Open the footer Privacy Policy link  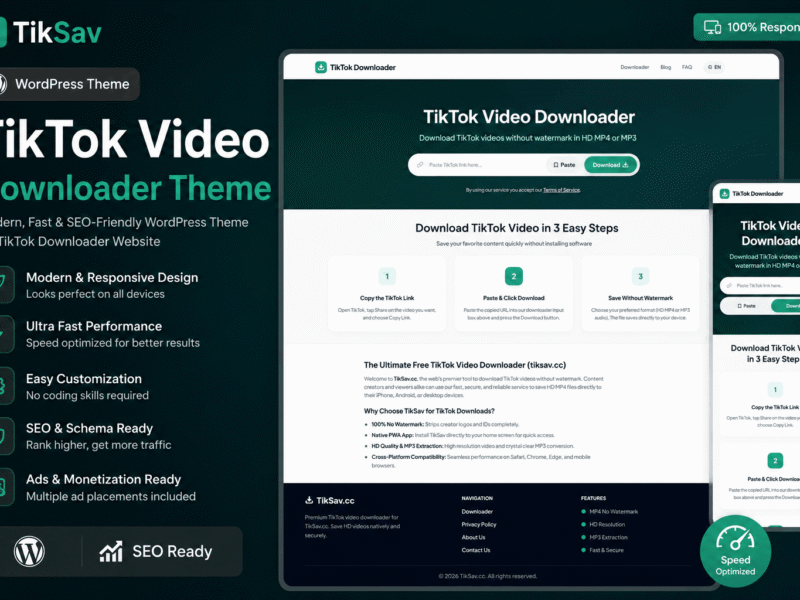[x=479, y=524]
